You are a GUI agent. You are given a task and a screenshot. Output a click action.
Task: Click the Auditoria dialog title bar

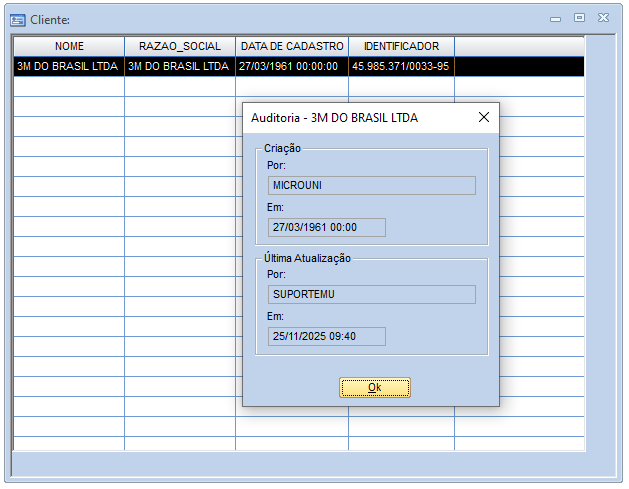[350, 117]
